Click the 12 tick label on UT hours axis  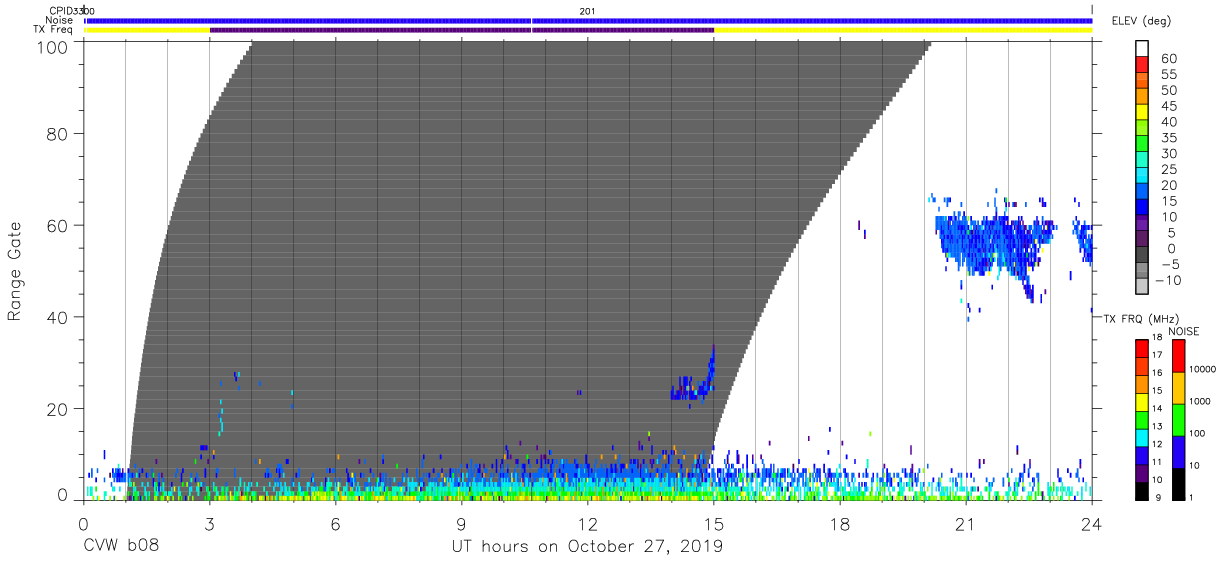click(x=587, y=523)
